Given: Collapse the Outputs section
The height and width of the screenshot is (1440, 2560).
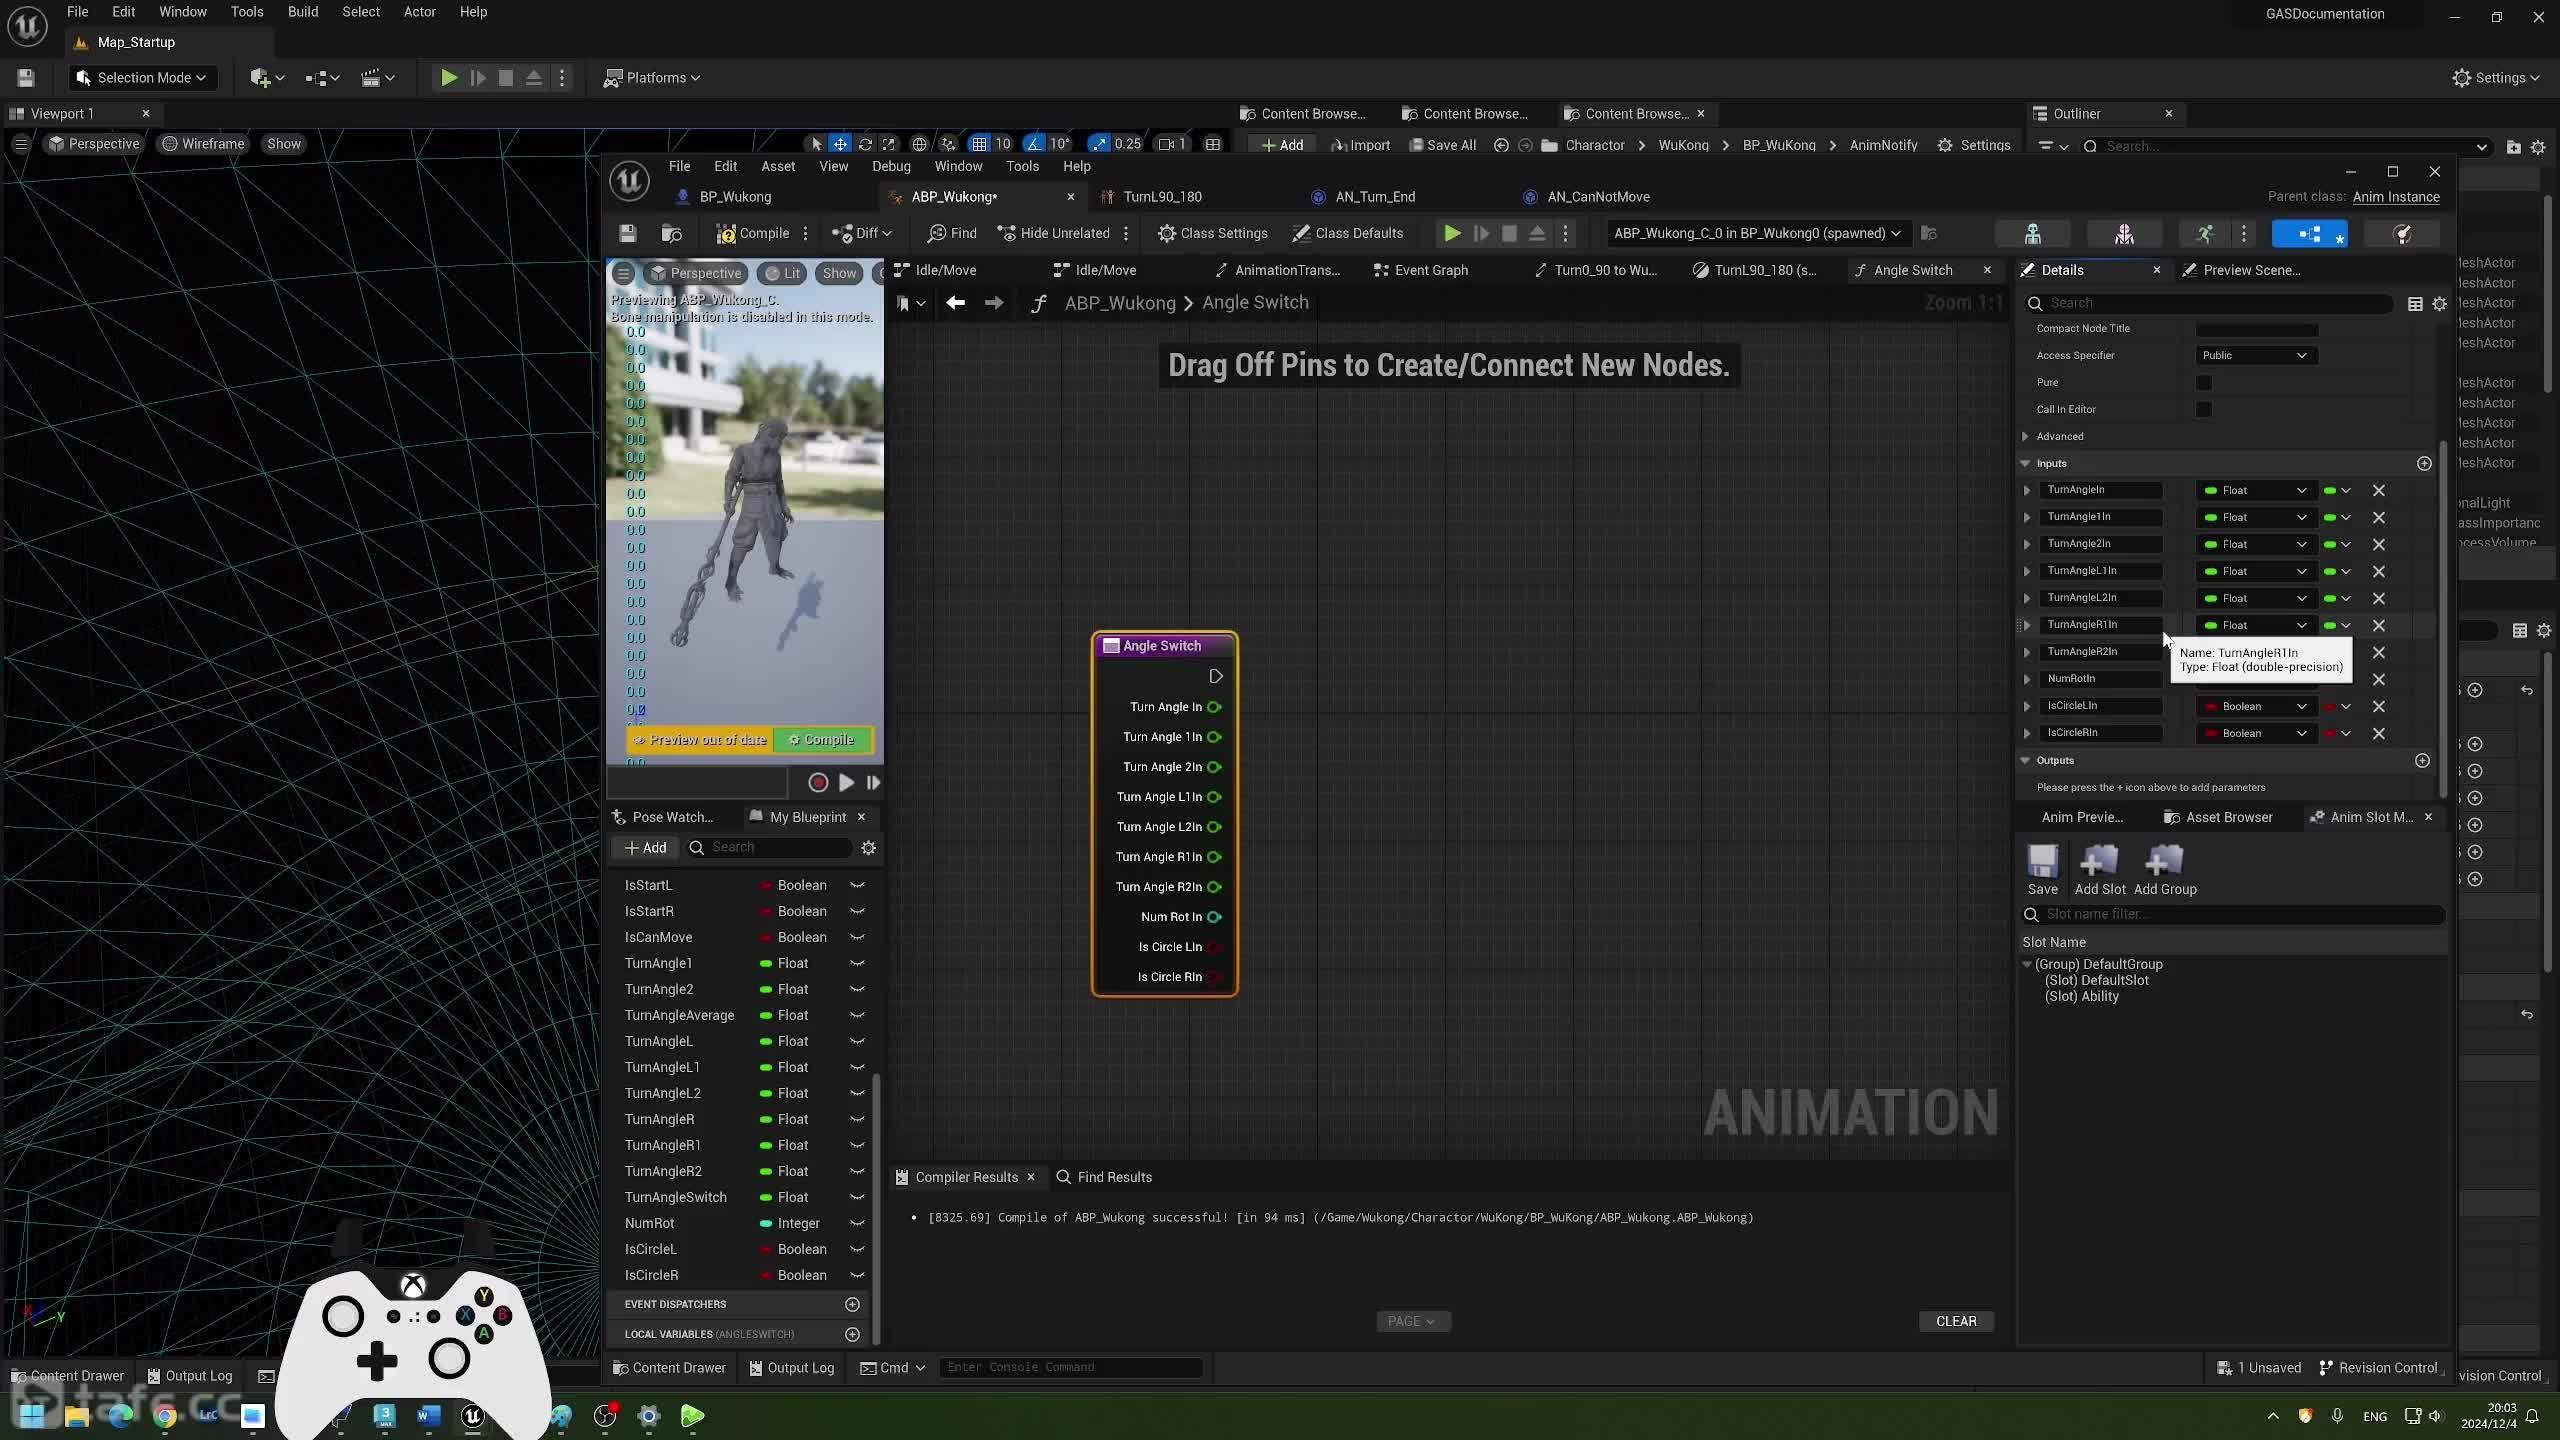Looking at the screenshot, I should (x=2025, y=760).
